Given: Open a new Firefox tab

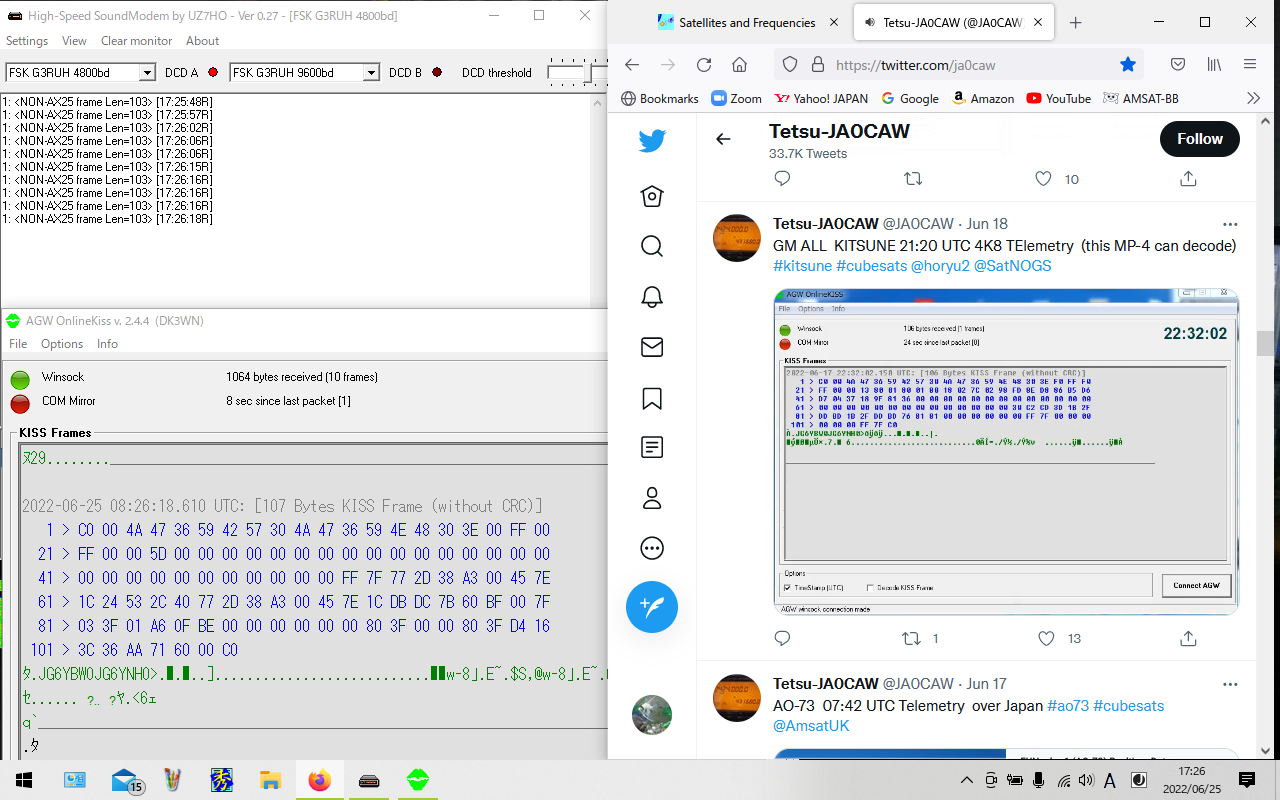Looking at the screenshot, I should tap(1075, 22).
